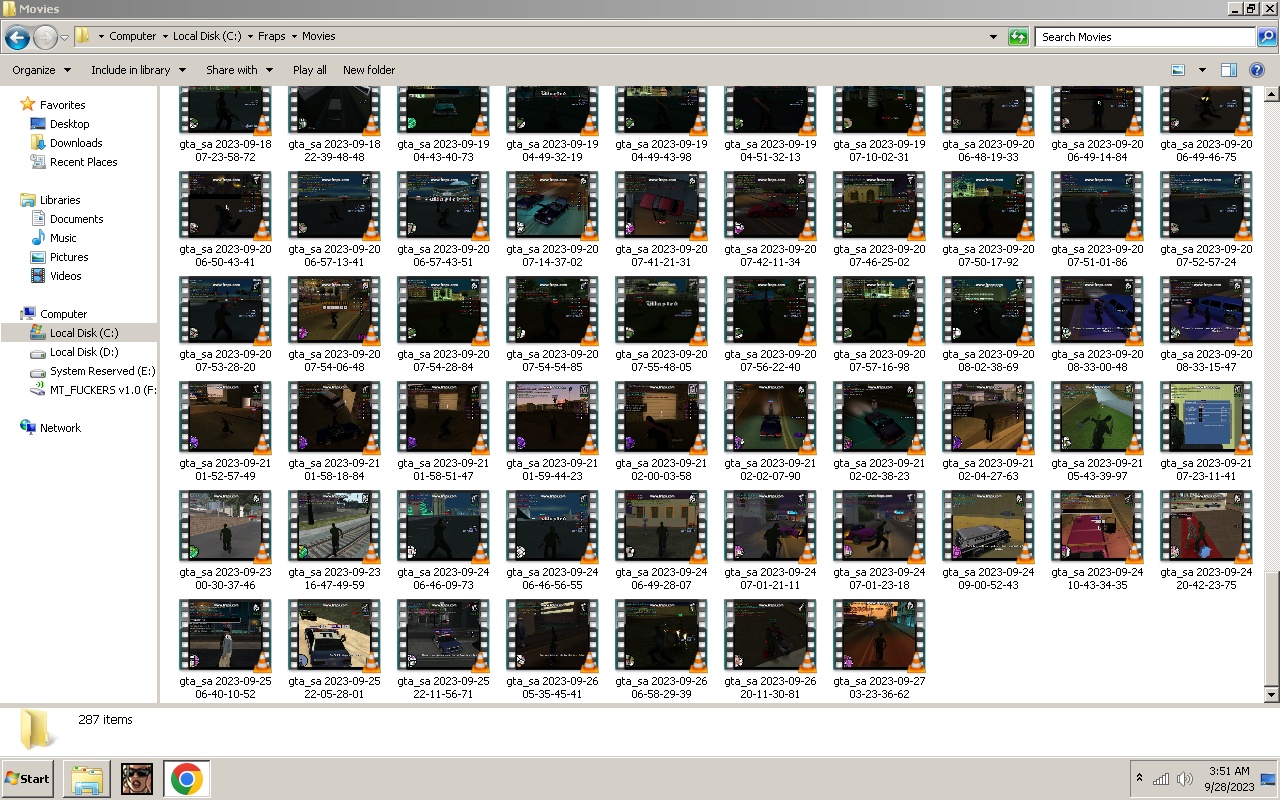Open the Include in library menu
Viewport: 1280px width, 800px height.
[138, 70]
